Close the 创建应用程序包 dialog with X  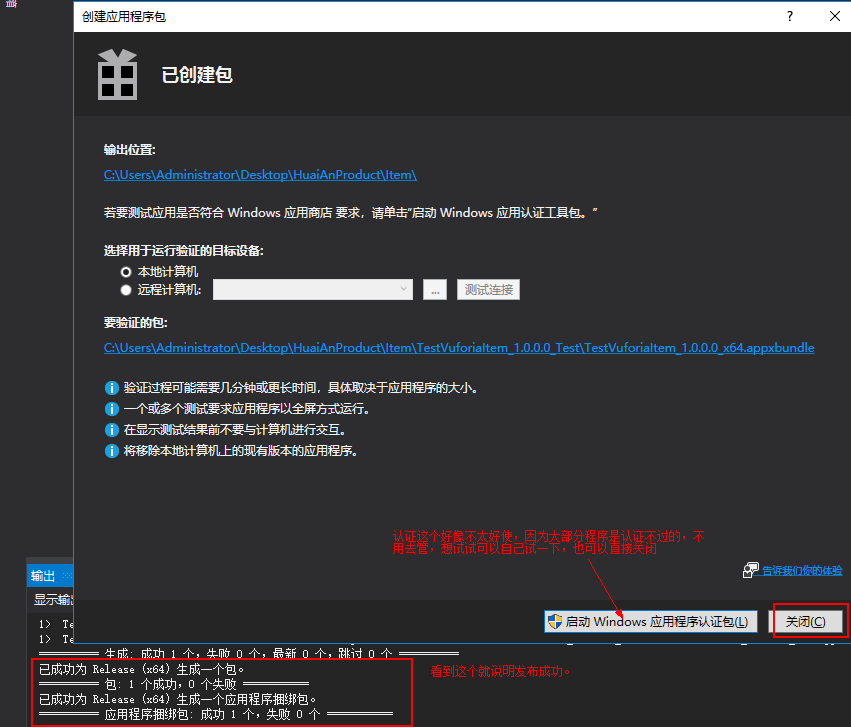(835, 16)
